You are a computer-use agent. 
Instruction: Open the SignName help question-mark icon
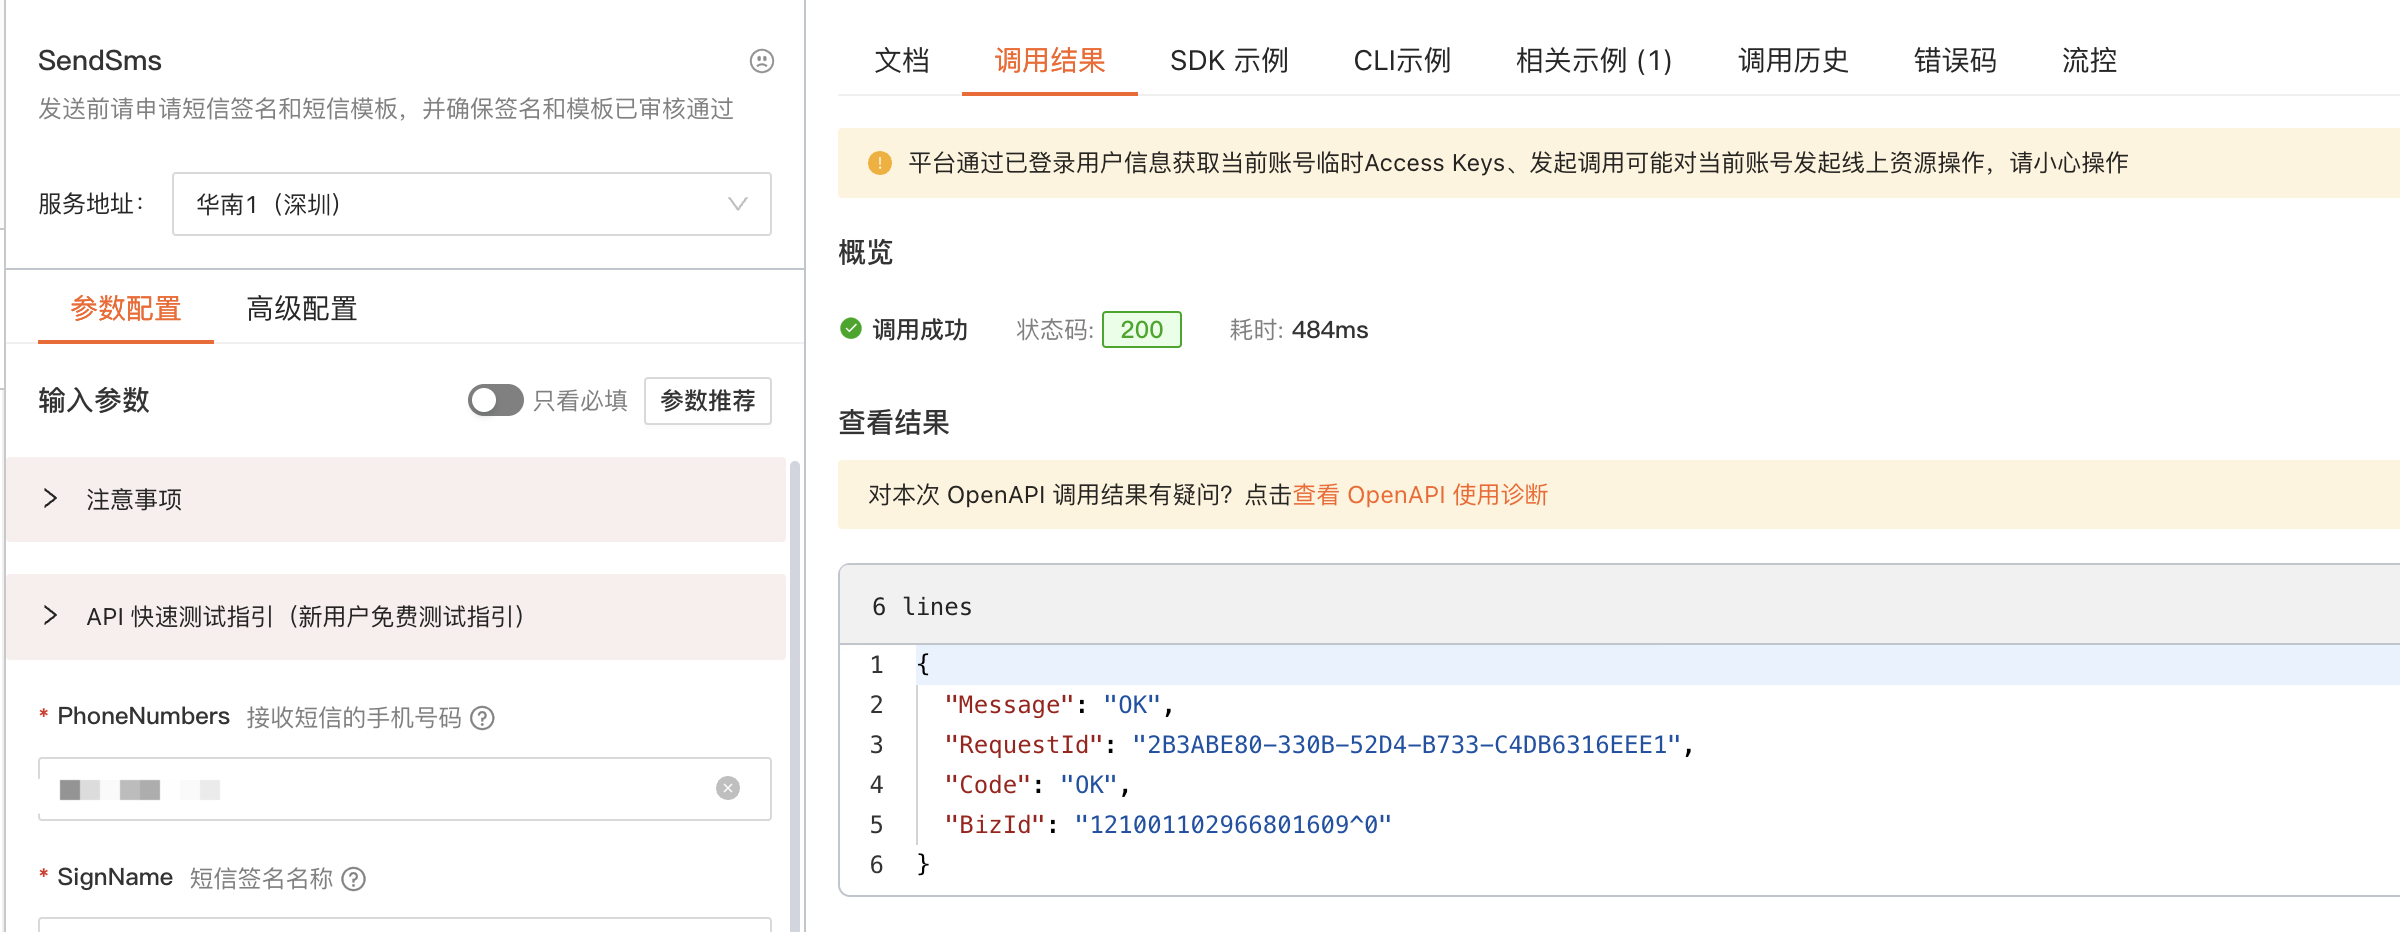coord(354,879)
